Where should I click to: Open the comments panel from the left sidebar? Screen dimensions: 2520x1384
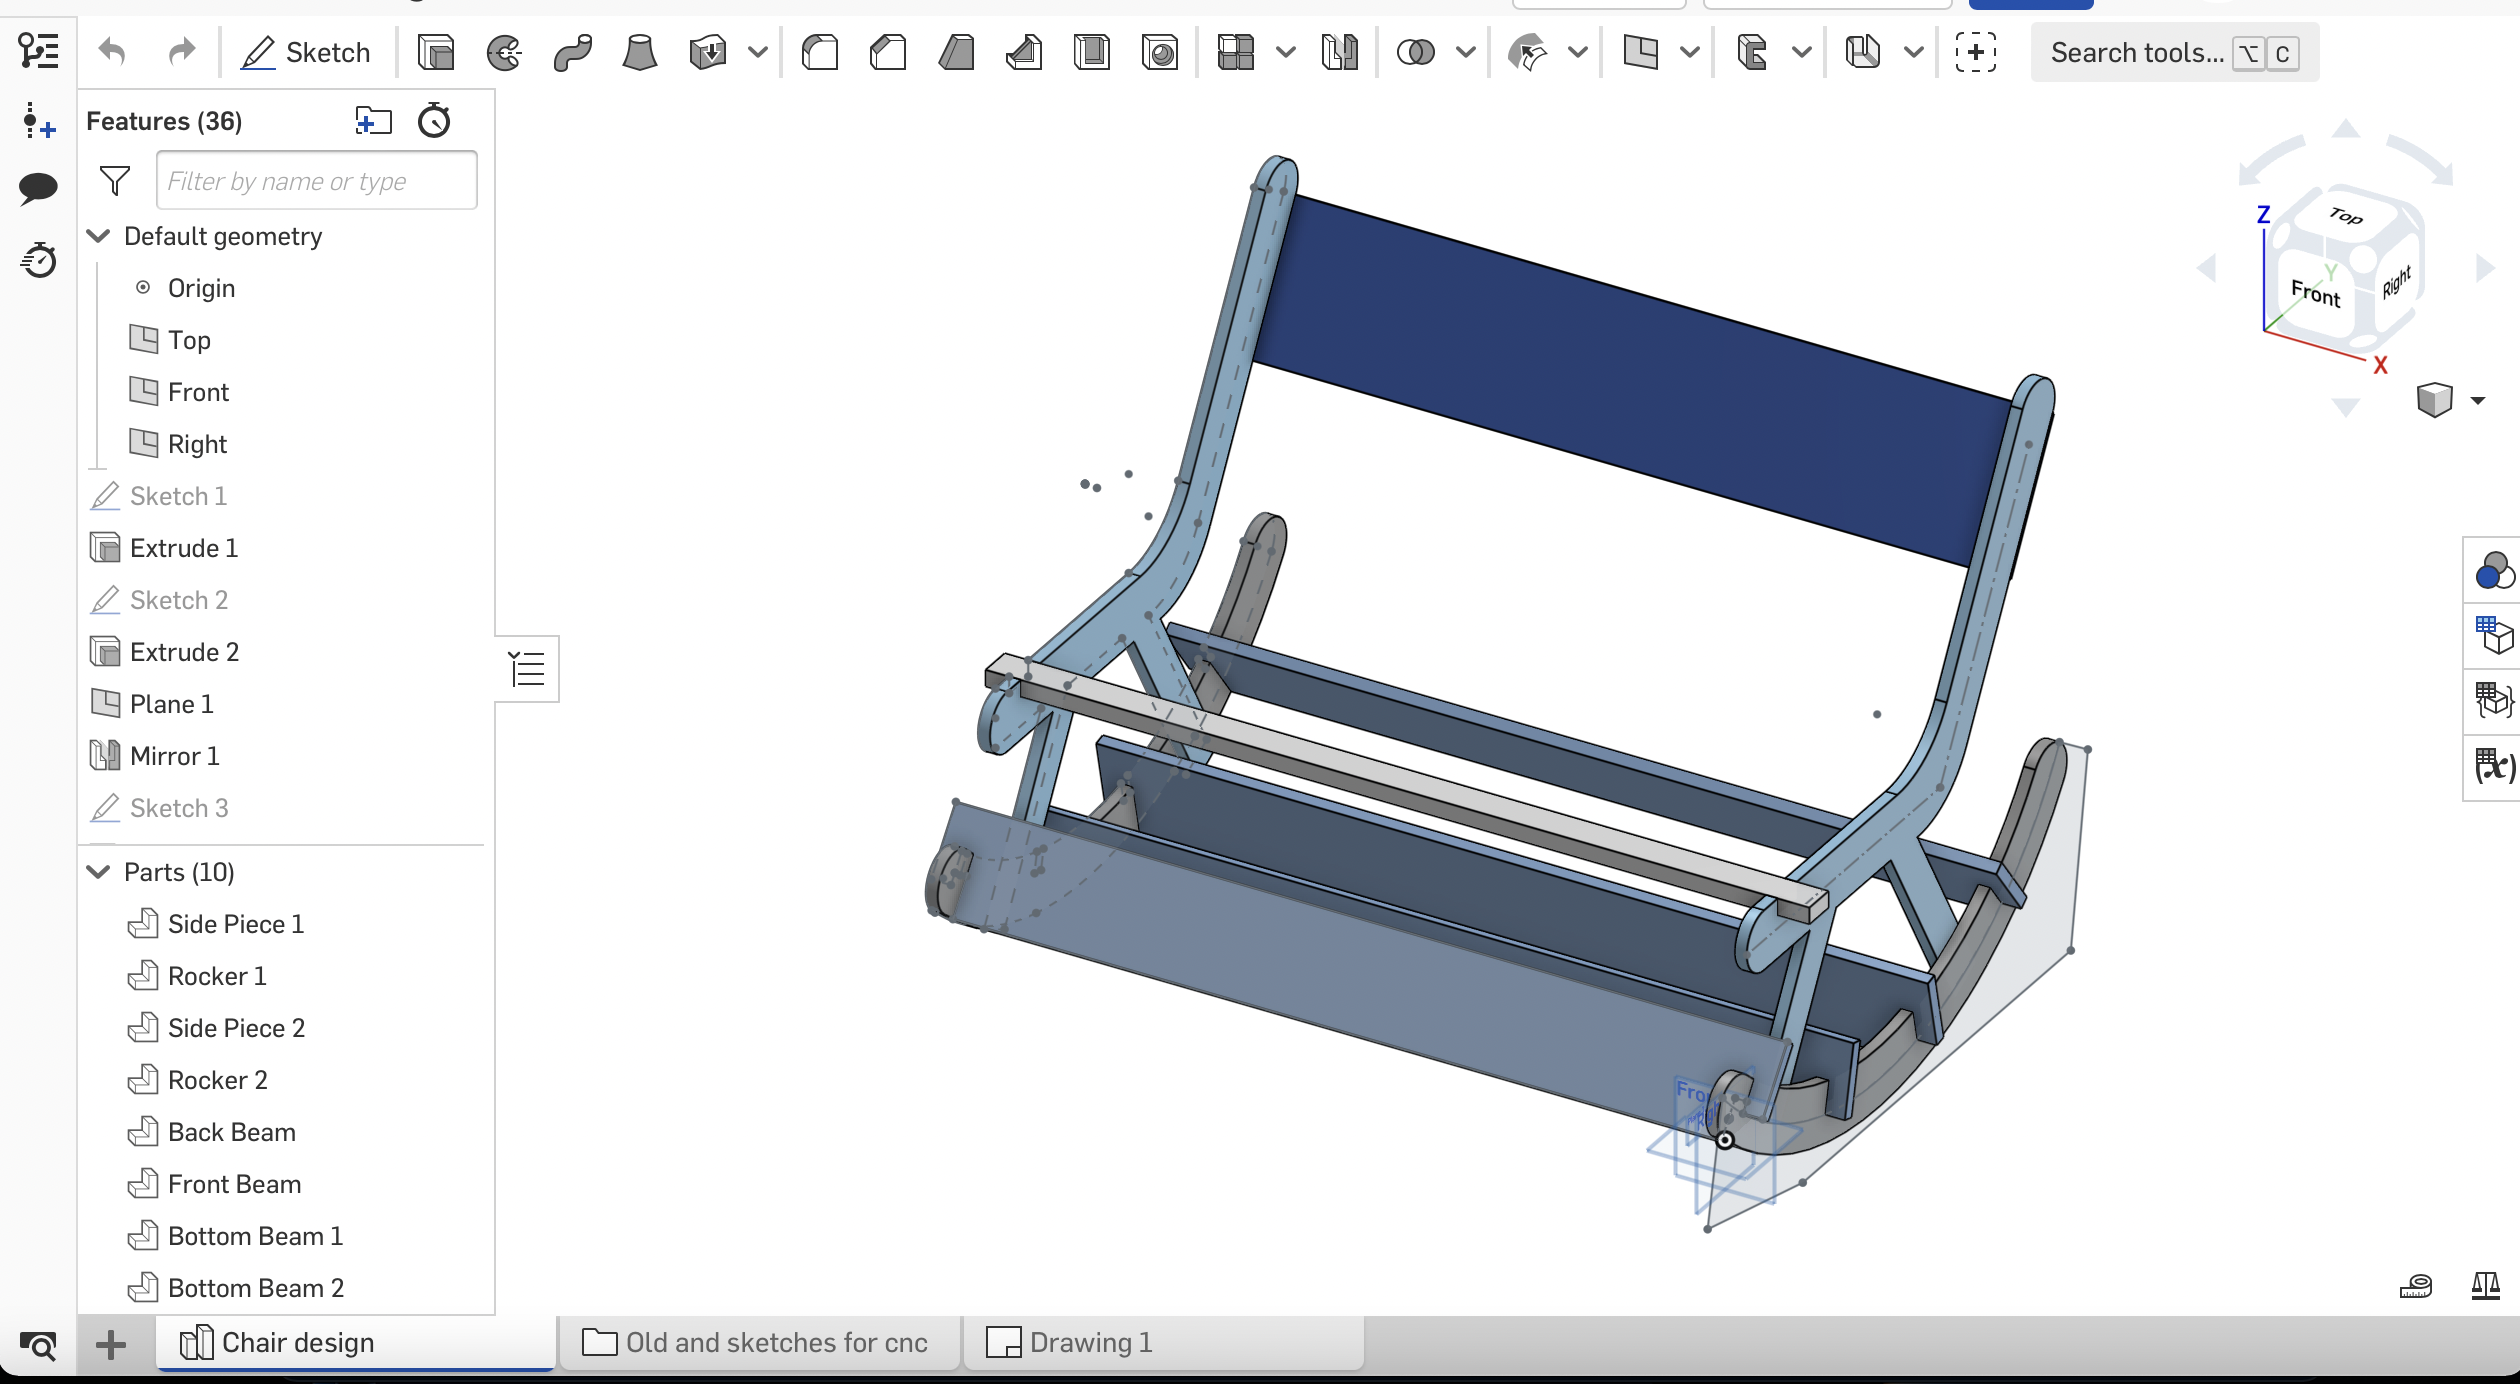pyautogui.click(x=39, y=189)
